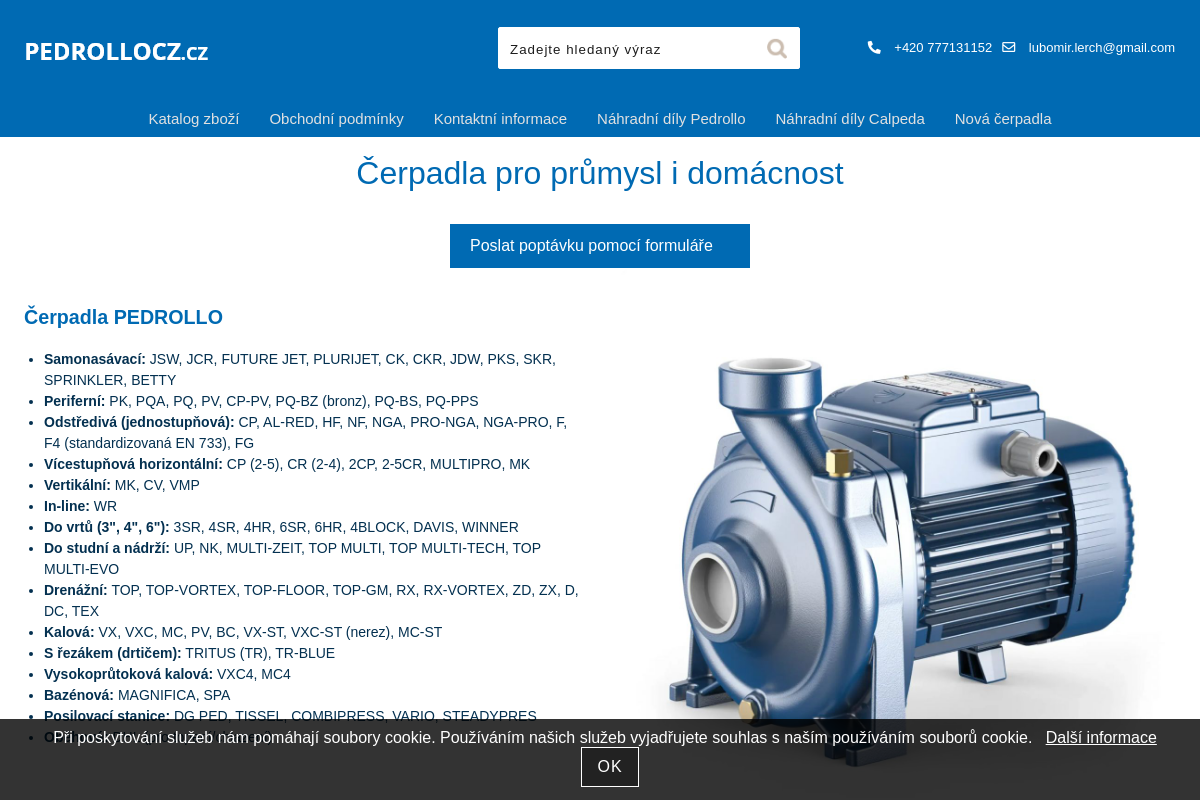This screenshot has height=800, width=1200.
Task: Call the +420 777131152 phone number
Action: (x=943, y=47)
